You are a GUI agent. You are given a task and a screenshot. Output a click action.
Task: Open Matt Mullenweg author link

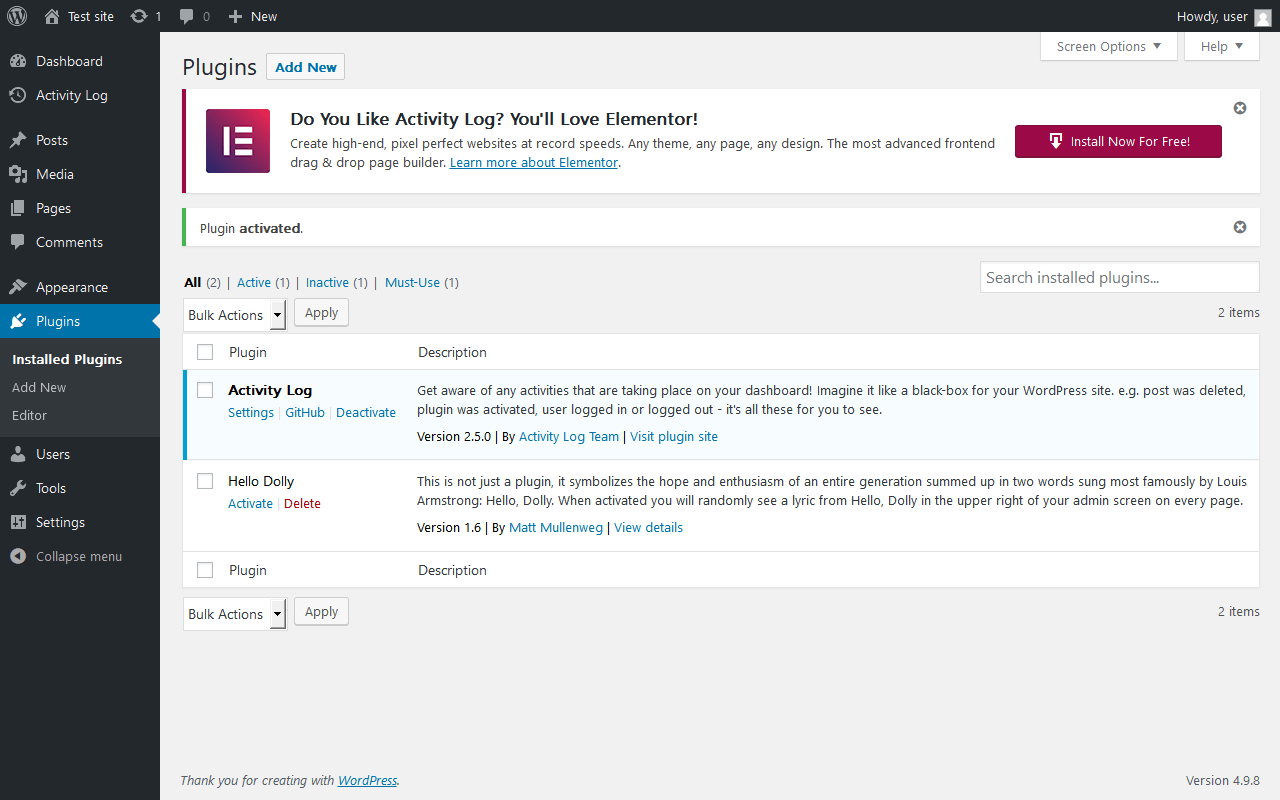556,527
